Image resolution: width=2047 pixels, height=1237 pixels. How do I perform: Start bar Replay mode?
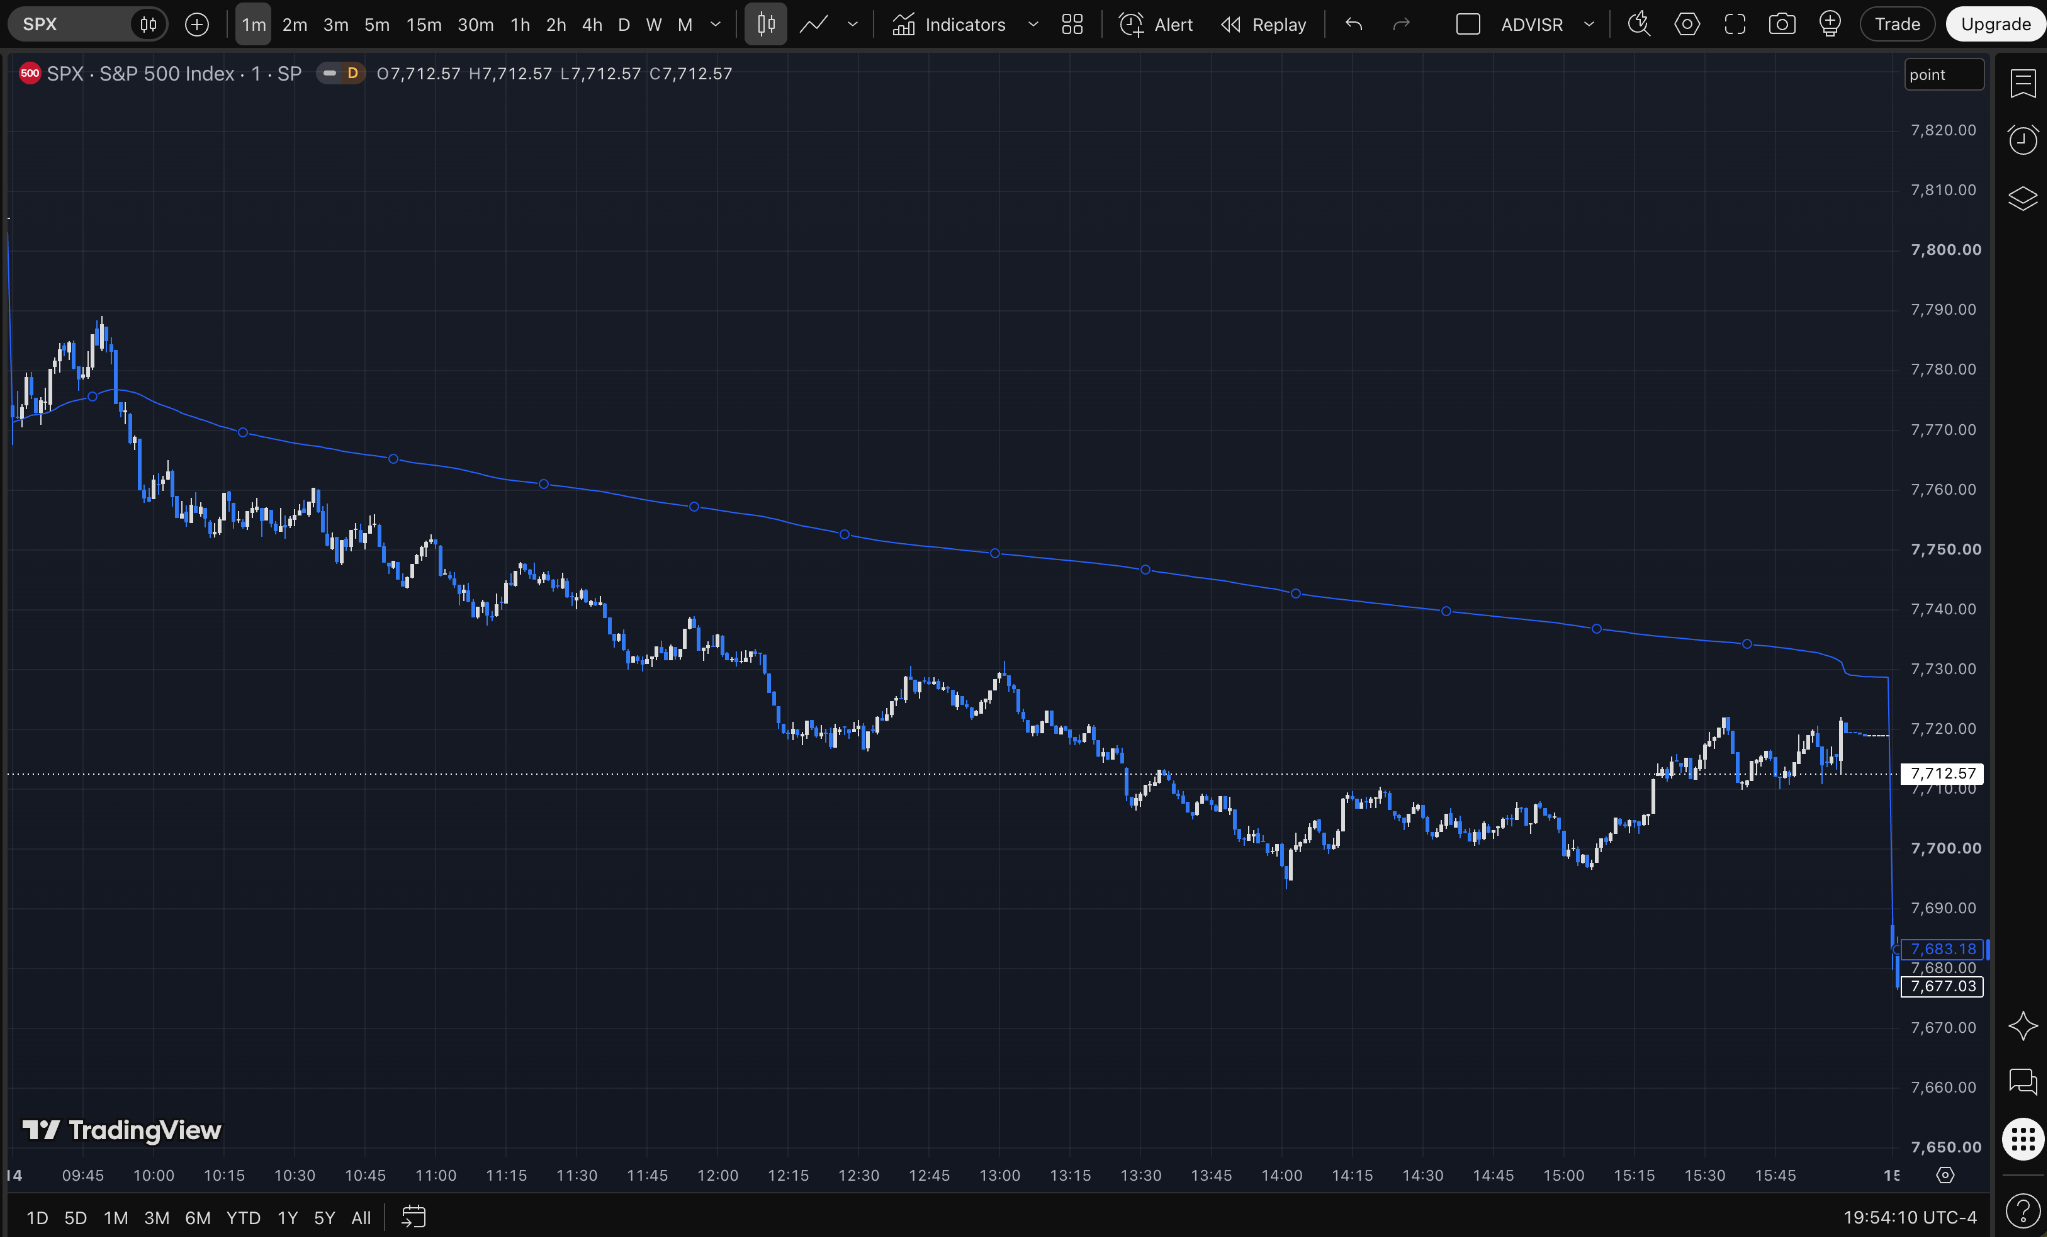1264,24
